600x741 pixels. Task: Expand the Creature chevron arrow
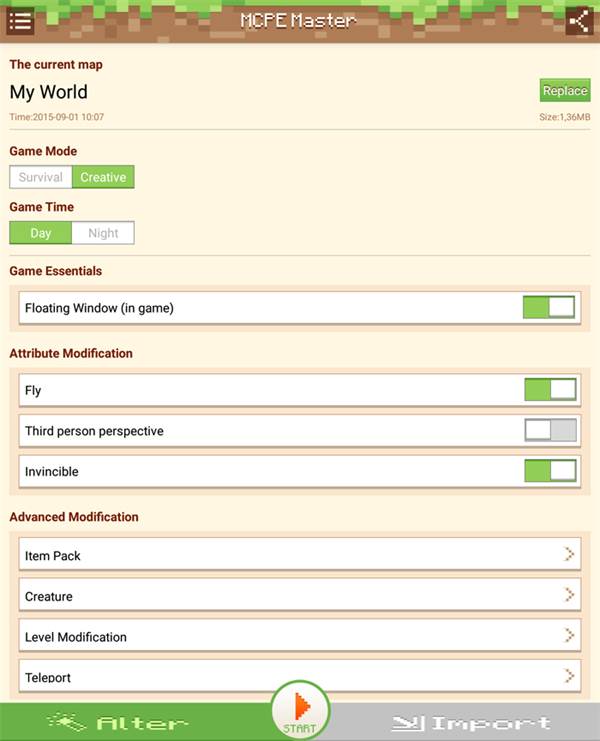(569, 595)
